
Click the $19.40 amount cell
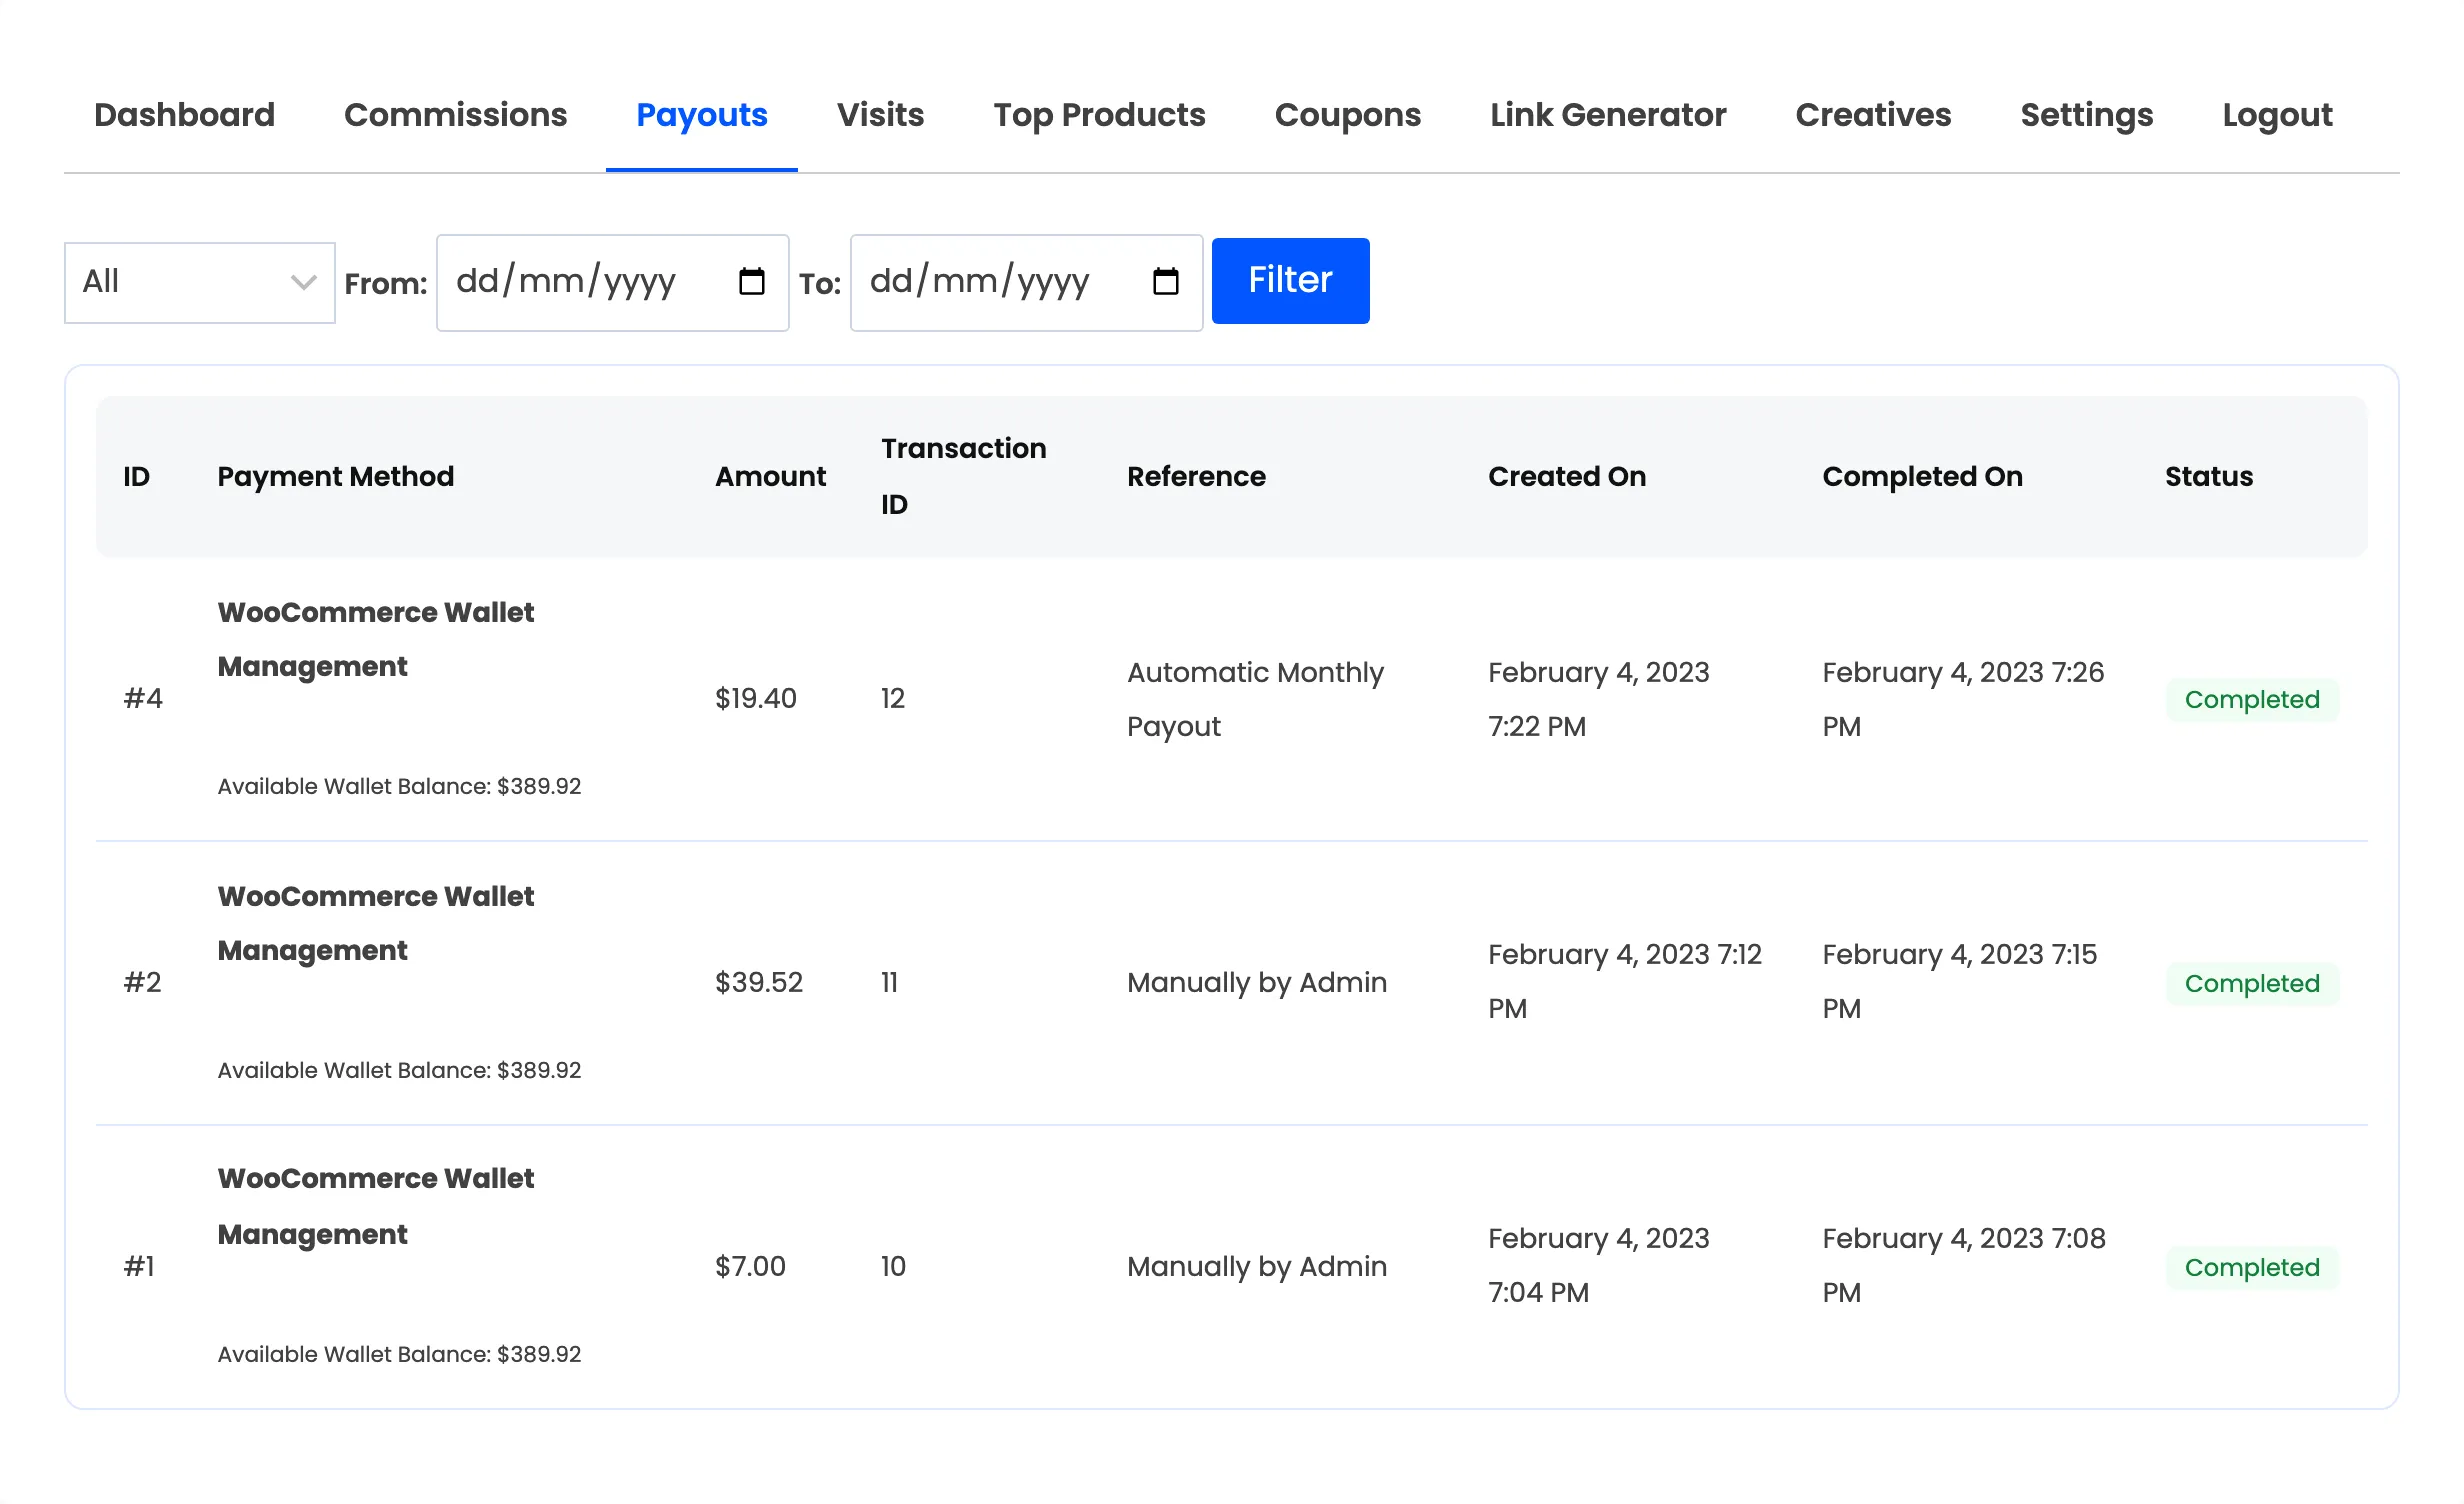755,698
